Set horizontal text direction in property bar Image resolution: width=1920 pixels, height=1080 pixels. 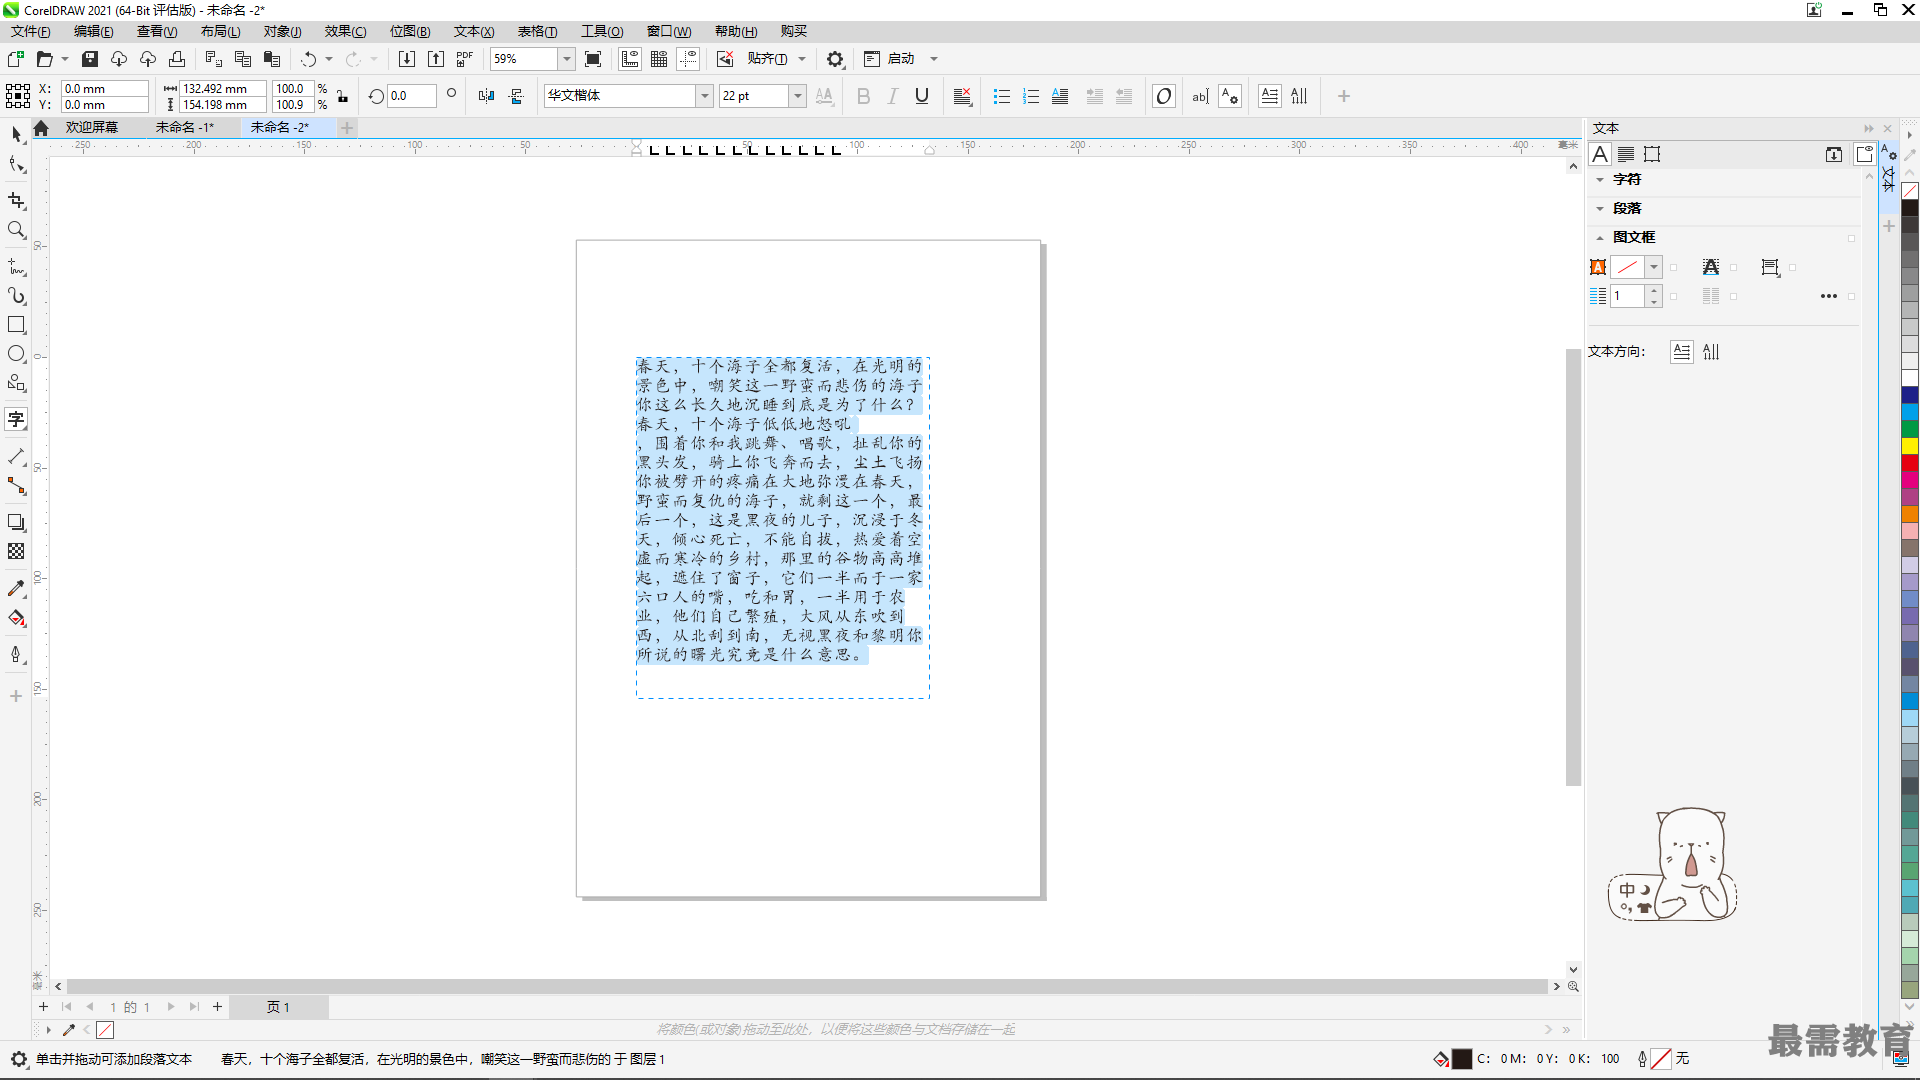[1269, 96]
